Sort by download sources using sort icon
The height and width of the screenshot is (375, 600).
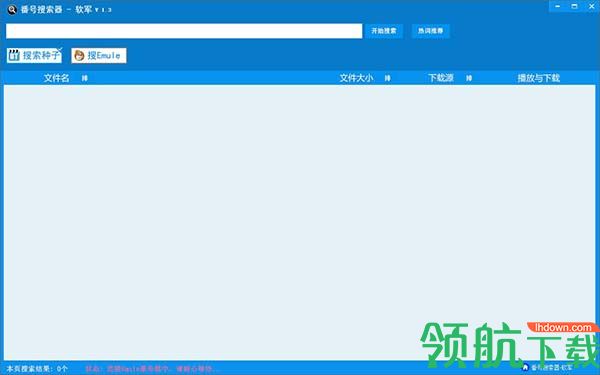(469, 78)
